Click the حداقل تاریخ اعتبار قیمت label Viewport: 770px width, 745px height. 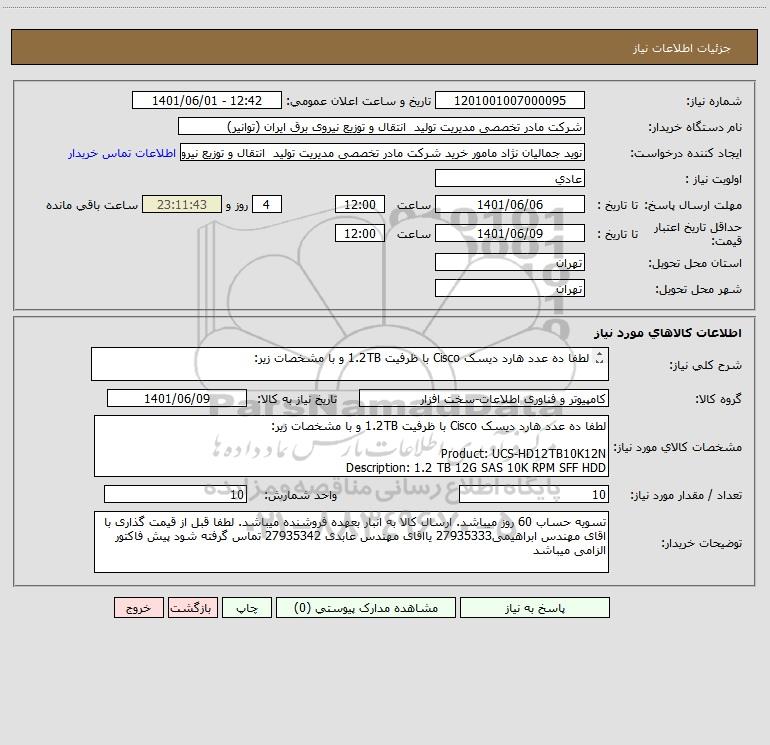click(698, 234)
